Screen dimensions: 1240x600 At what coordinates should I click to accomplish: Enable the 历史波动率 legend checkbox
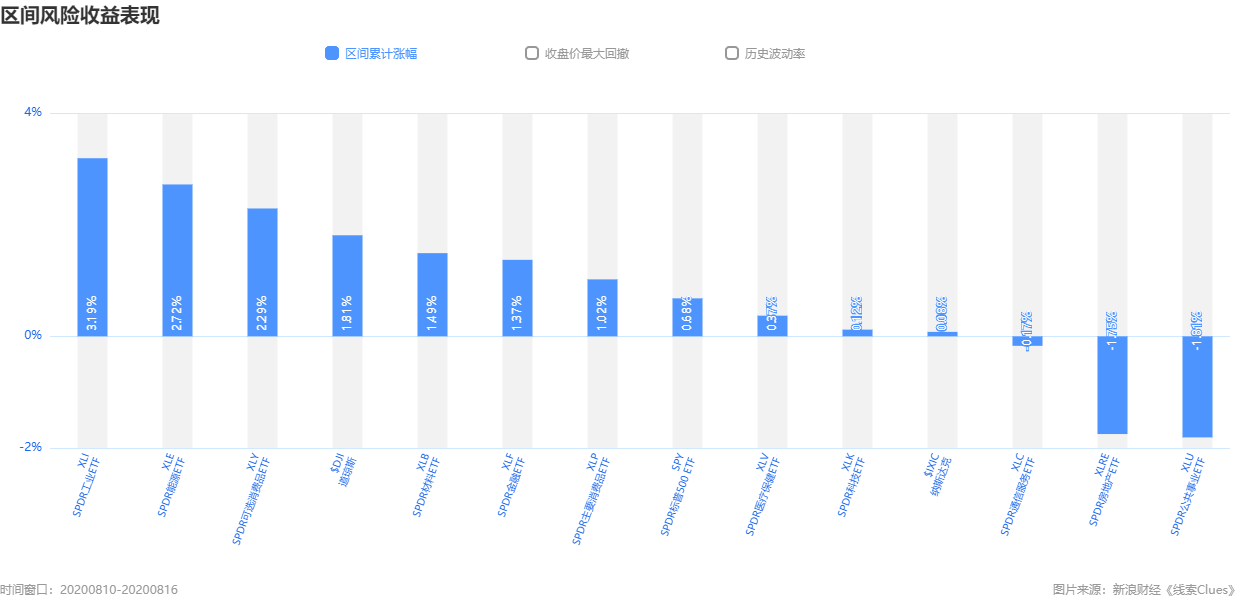[732, 53]
